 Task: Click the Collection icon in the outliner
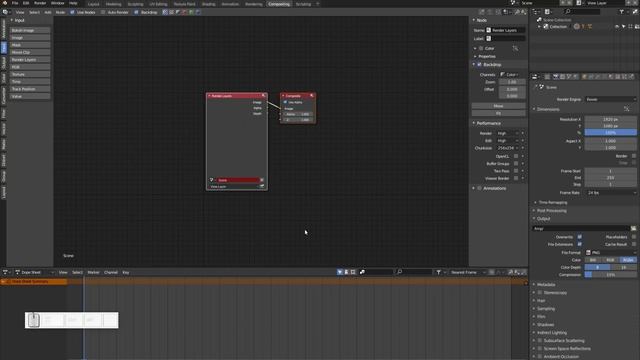[x=546, y=27]
